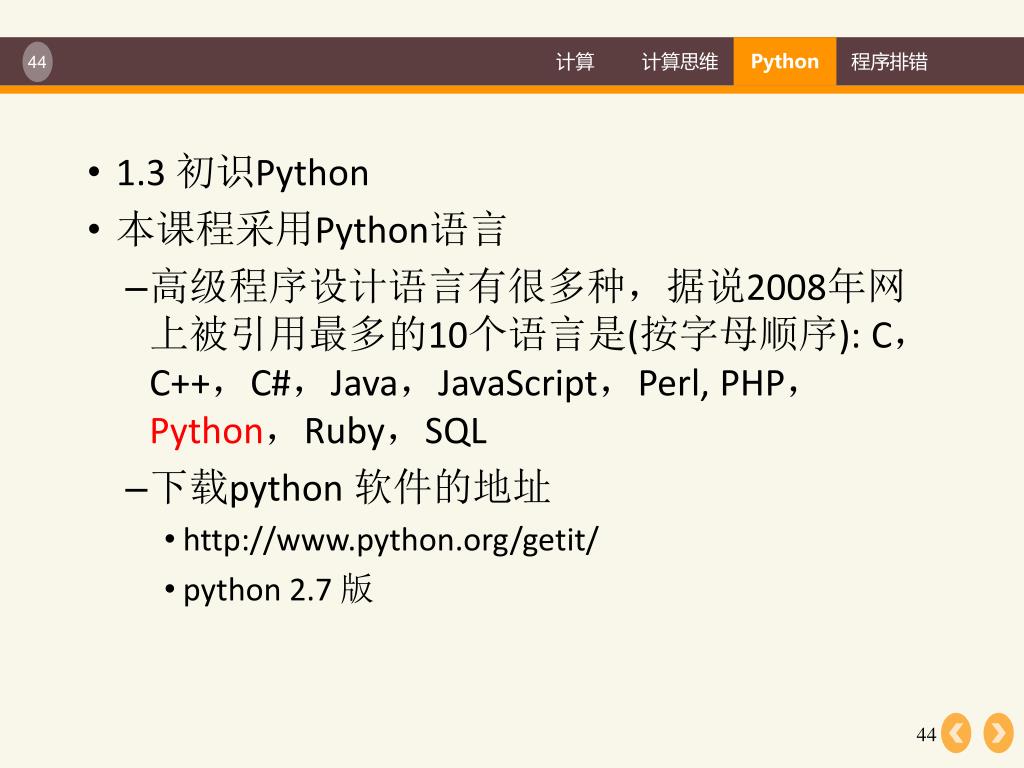Click the word PHP in the list

(752, 383)
